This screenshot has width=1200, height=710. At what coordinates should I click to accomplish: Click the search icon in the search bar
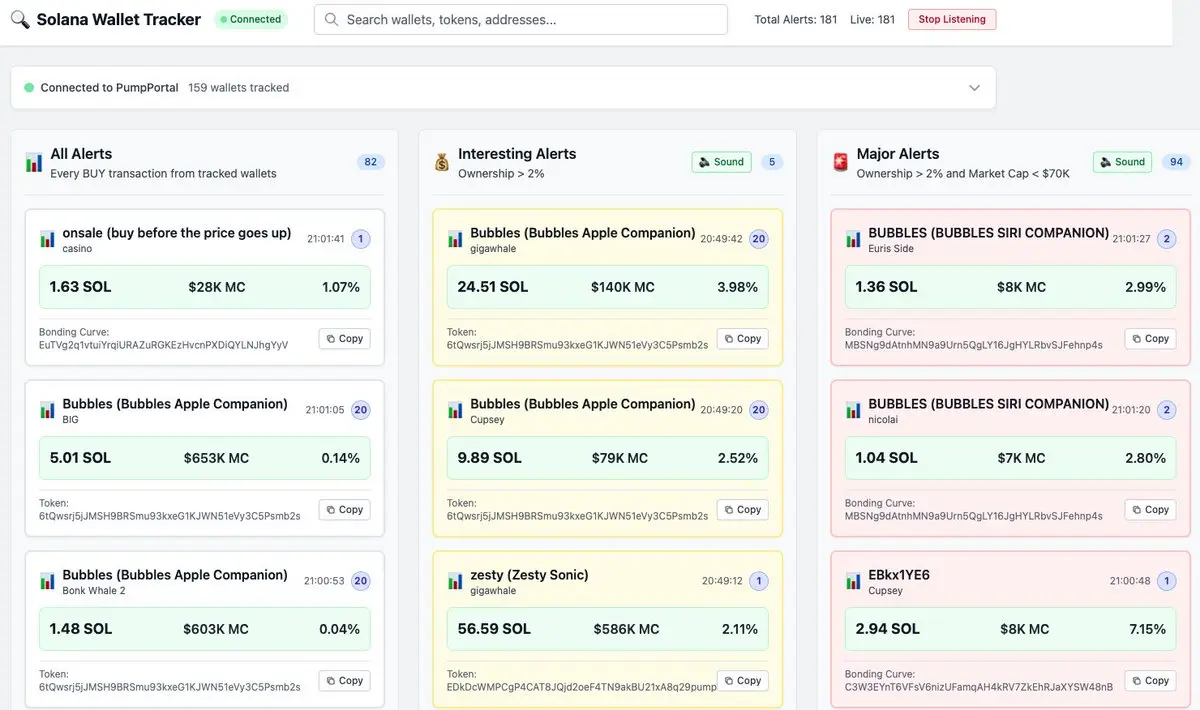(x=331, y=20)
